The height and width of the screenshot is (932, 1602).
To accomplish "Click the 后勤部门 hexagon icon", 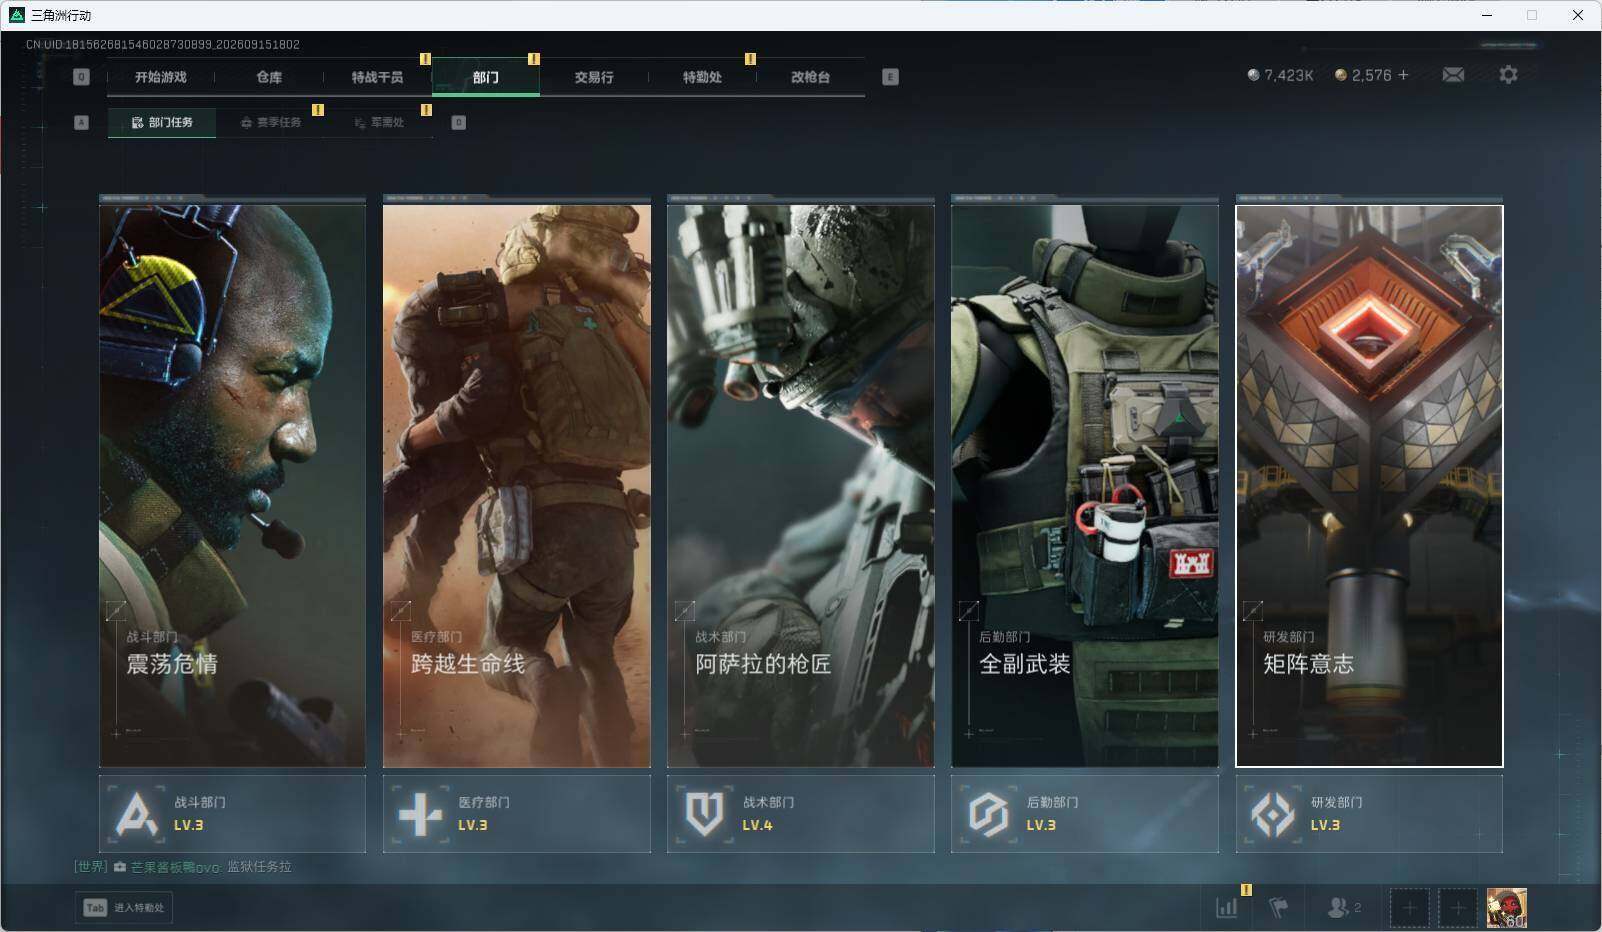I will coord(988,814).
